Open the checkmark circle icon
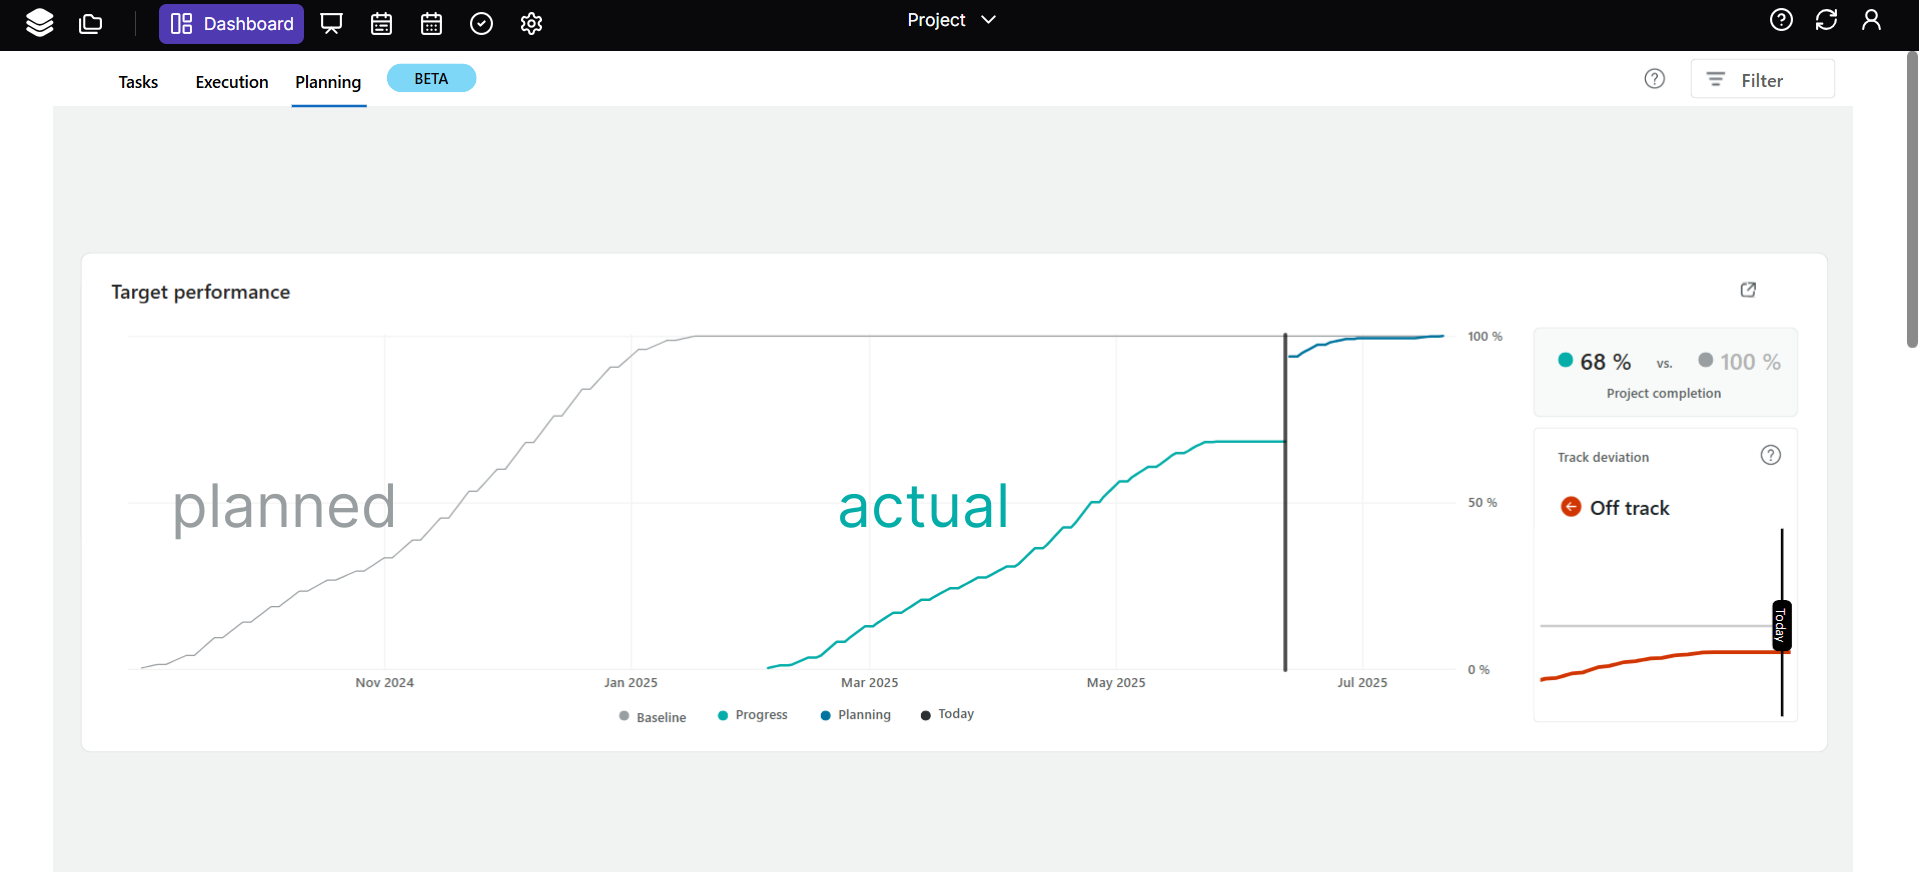The image size is (1920, 872). pos(481,23)
